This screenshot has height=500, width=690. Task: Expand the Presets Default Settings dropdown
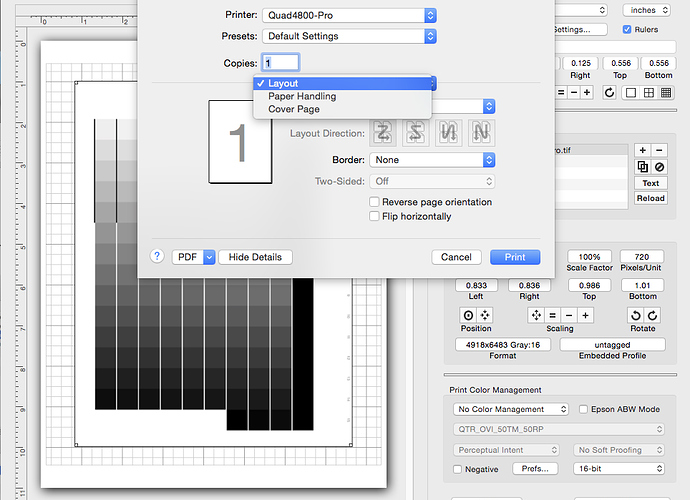tap(349, 36)
